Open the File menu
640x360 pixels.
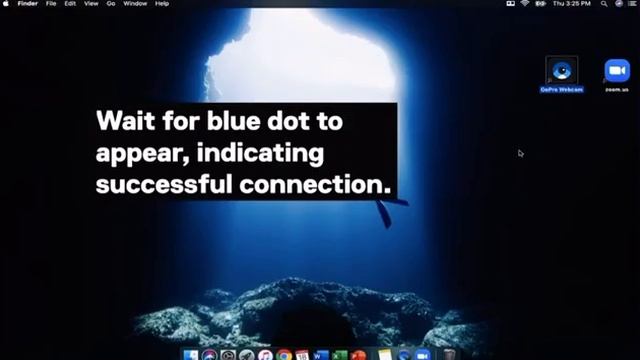point(51,3)
